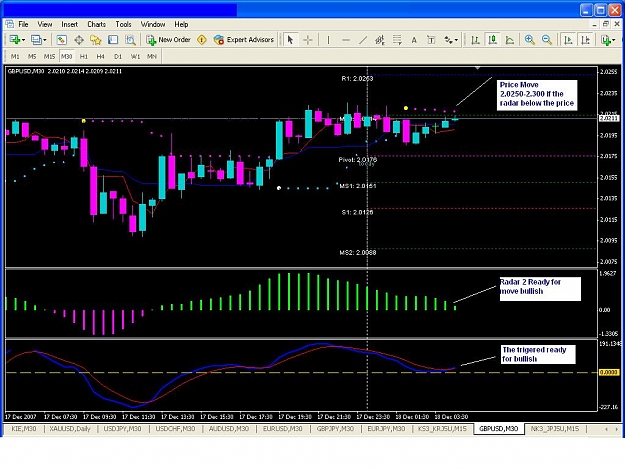Switch to Bar Chart display
625x469 pixels.
(x=475, y=40)
